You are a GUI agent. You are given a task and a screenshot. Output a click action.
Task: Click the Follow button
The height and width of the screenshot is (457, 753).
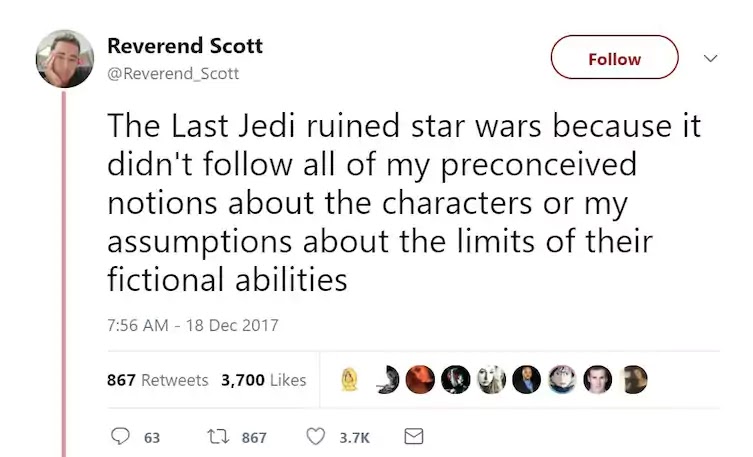(x=614, y=58)
